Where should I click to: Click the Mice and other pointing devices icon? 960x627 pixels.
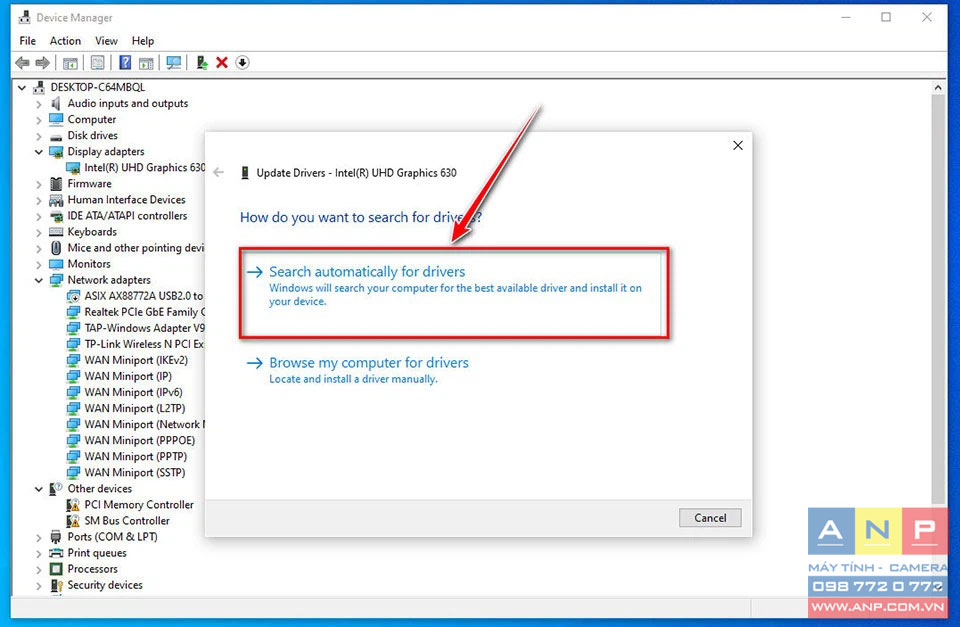(56, 248)
